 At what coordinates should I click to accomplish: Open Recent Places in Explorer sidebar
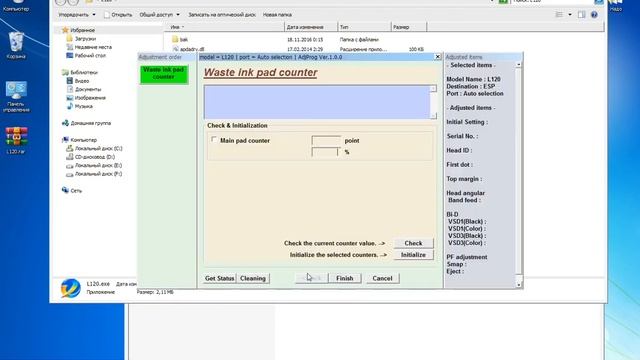click(x=93, y=47)
